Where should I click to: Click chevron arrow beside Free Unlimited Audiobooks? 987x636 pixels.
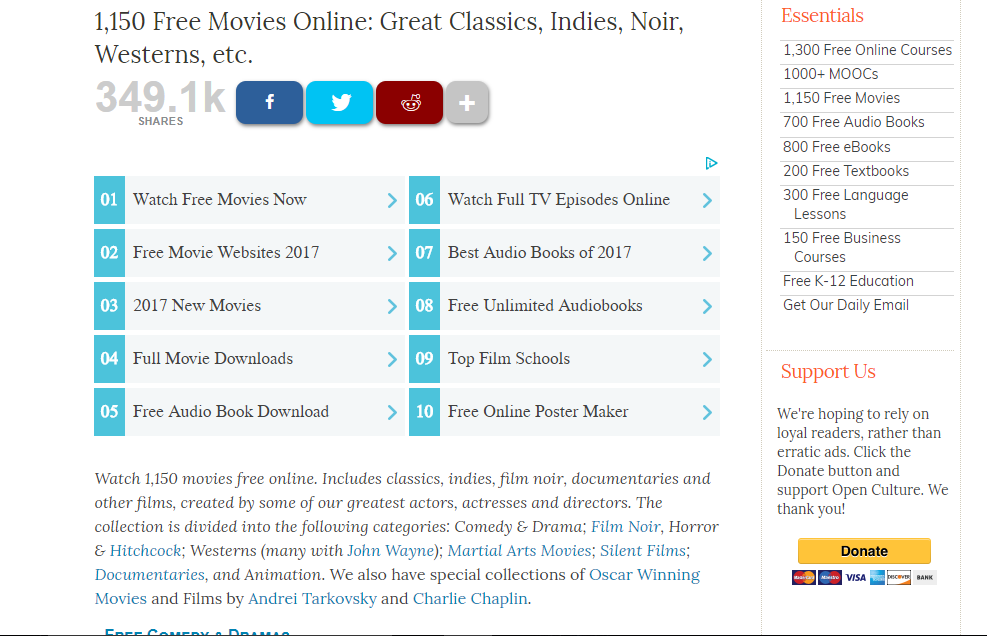pyautogui.click(x=707, y=306)
